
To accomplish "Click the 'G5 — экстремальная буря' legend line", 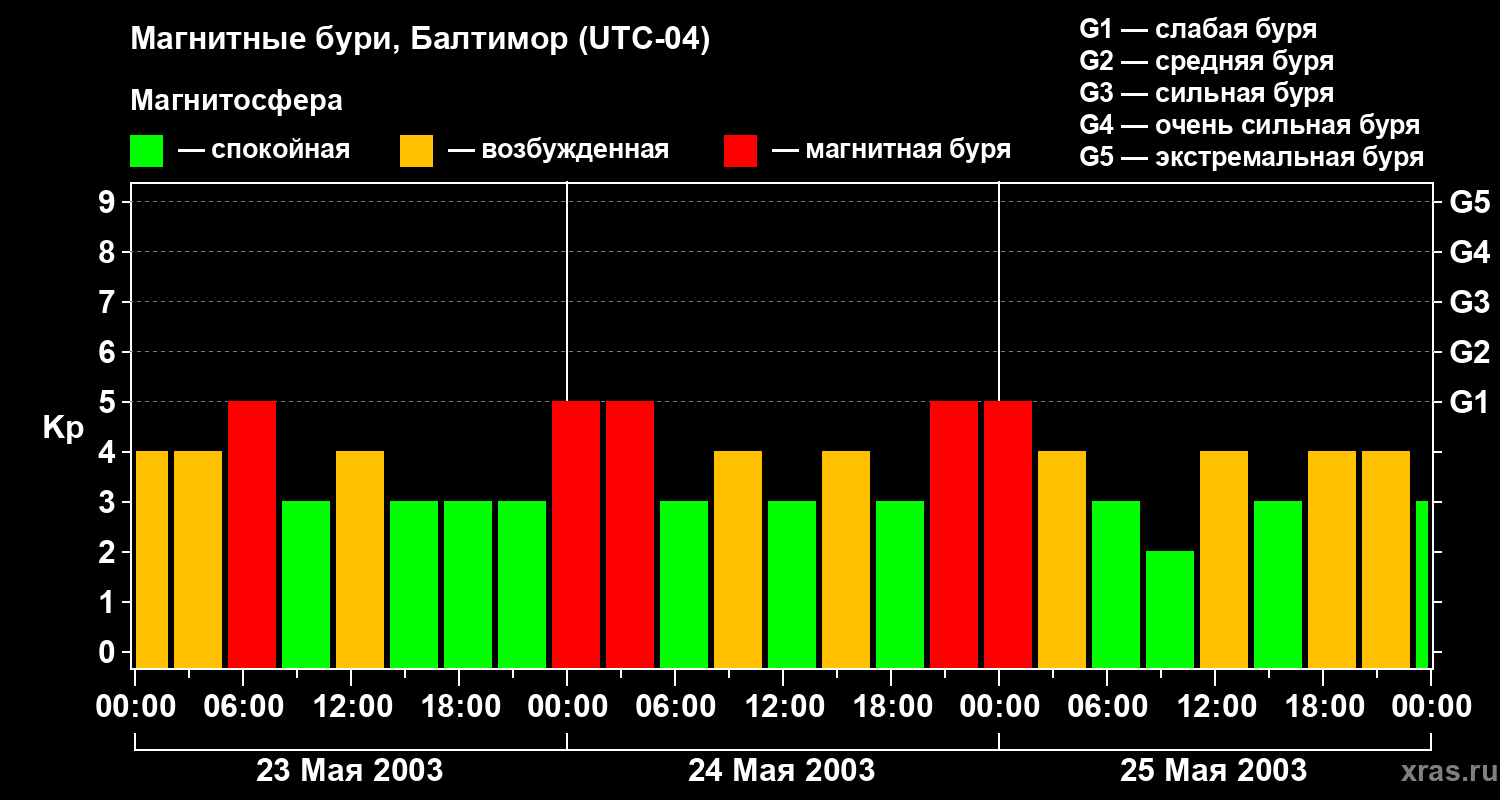I will tap(1251, 157).
